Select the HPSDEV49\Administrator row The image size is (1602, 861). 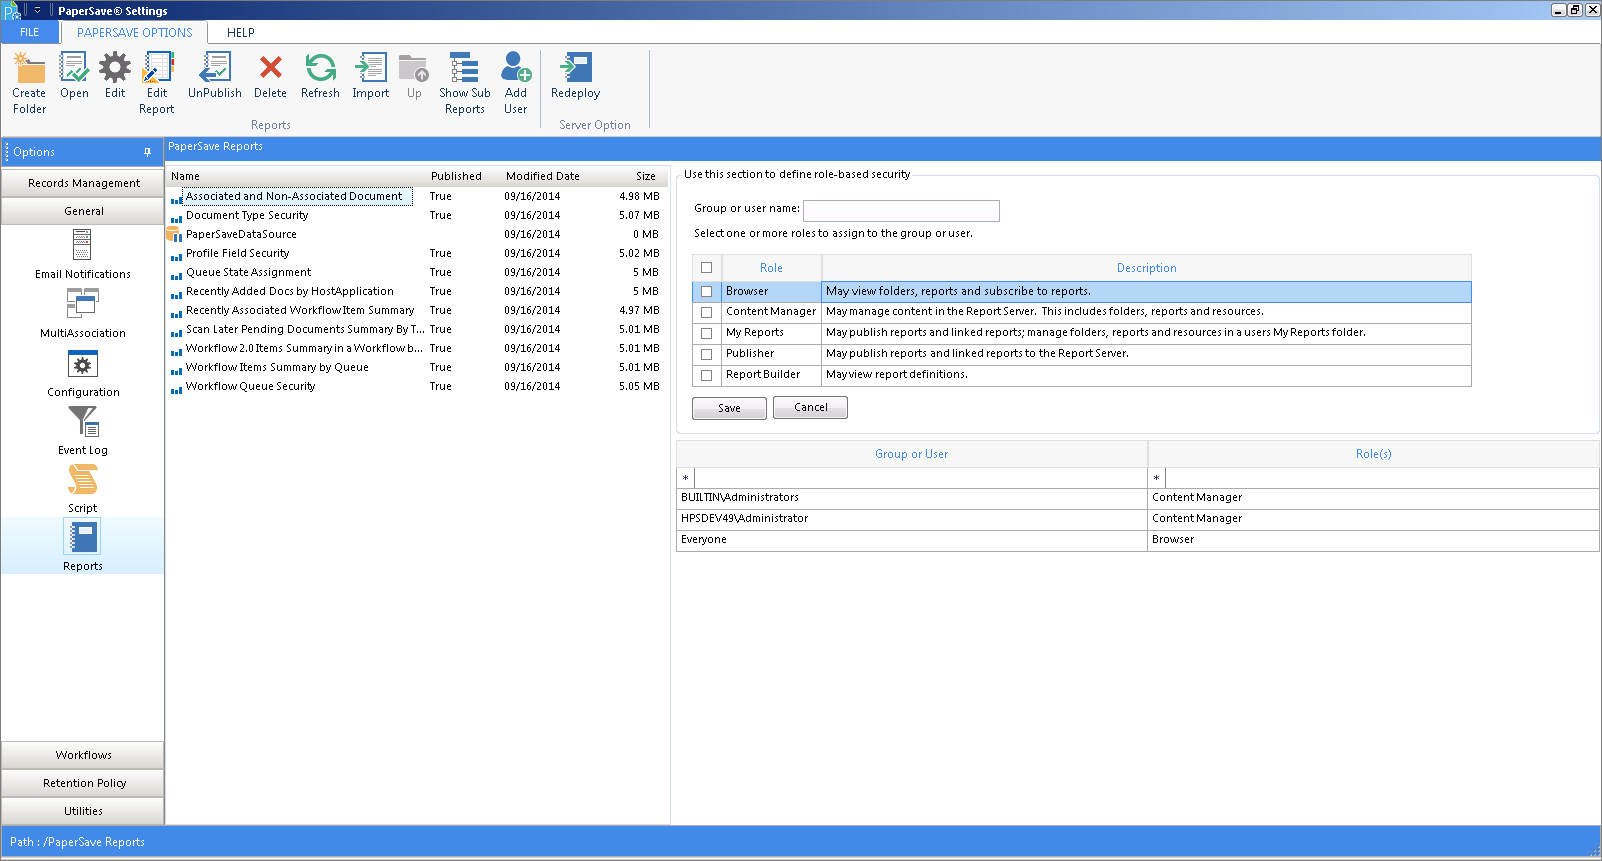tap(1138, 519)
